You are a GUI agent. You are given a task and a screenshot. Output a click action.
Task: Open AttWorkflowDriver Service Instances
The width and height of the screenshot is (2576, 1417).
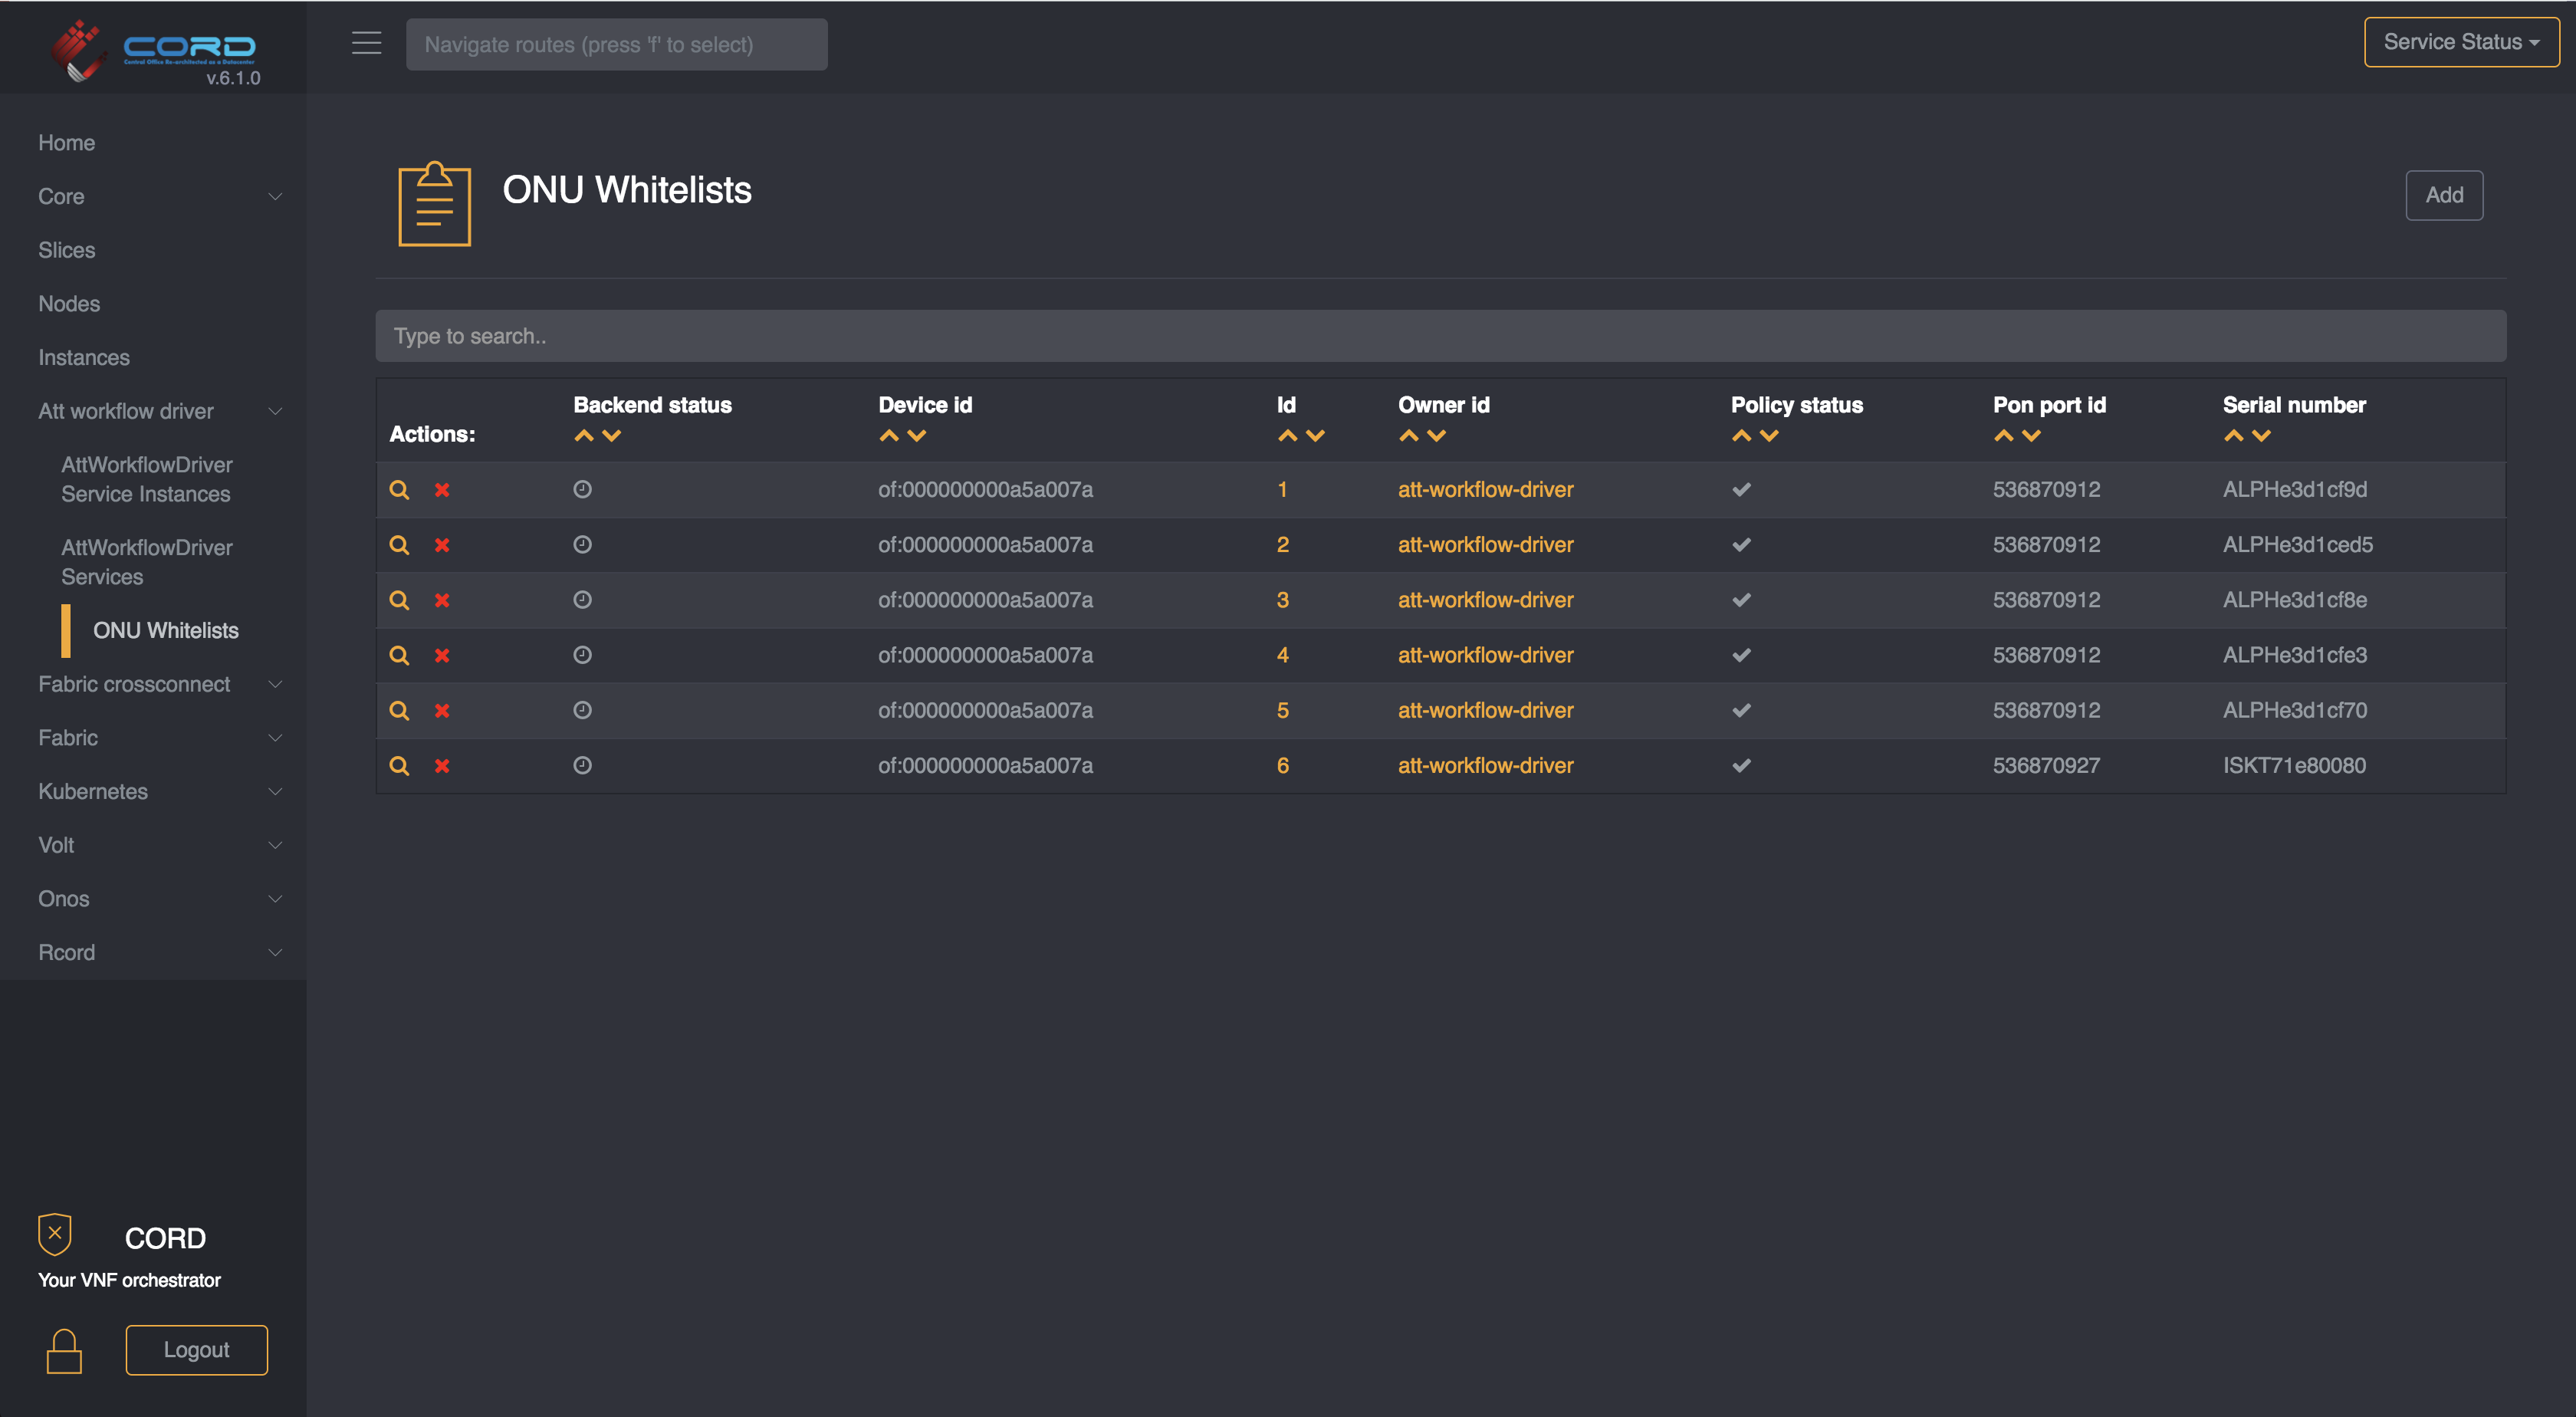[147, 479]
